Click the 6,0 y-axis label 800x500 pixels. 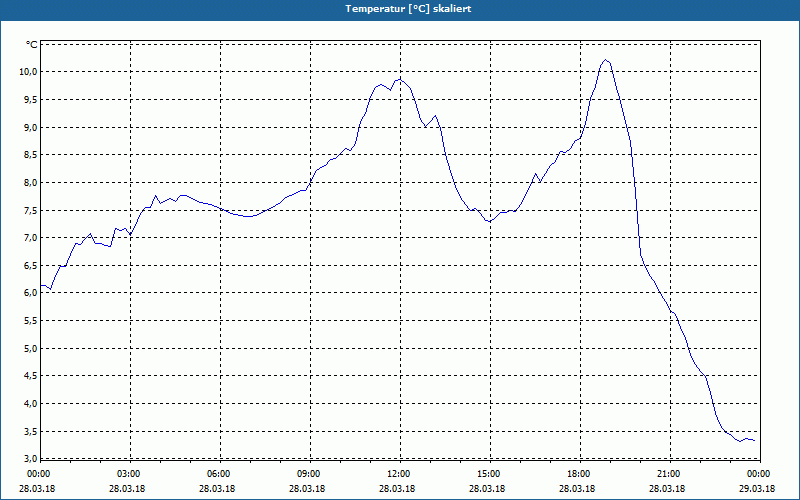pyautogui.click(x=31, y=293)
